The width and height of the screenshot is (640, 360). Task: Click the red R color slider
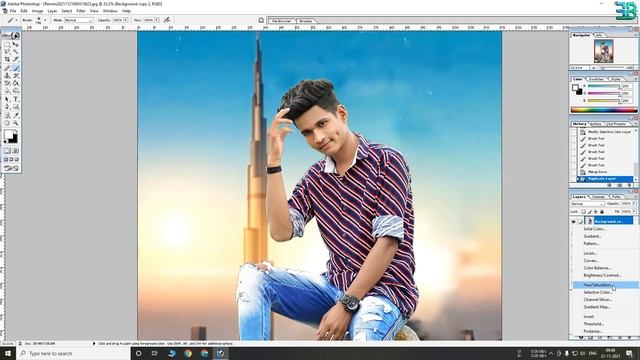[x=604, y=86]
